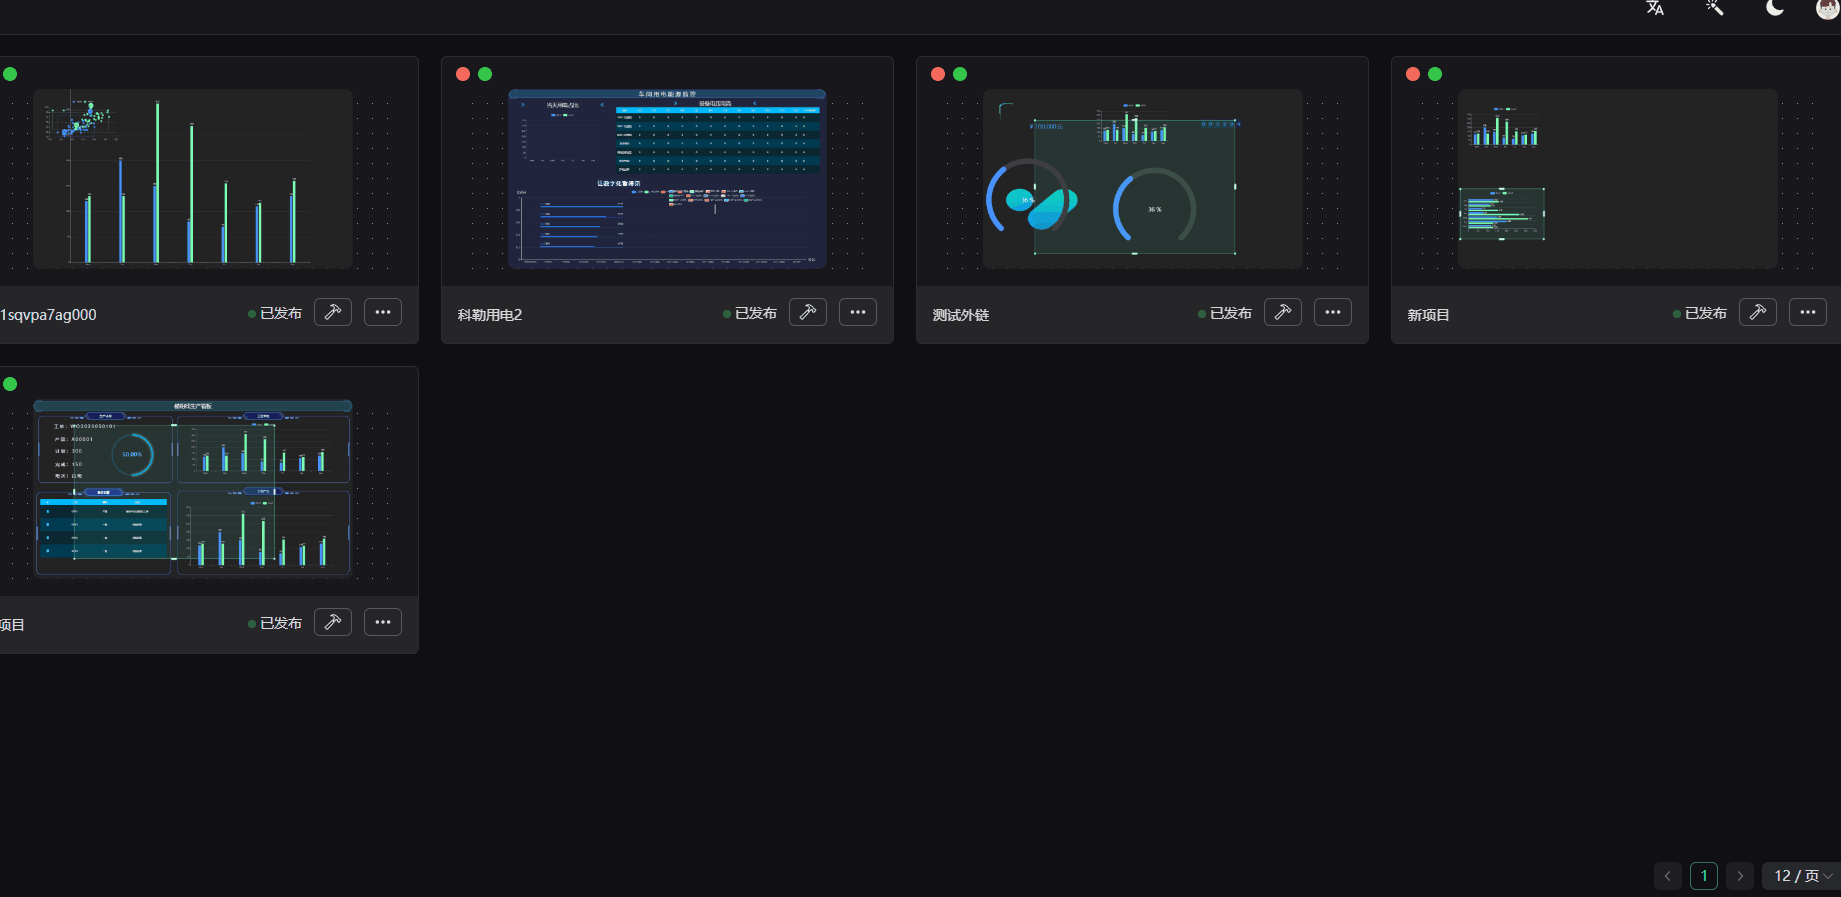The height and width of the screenshot is (897, 1841).
Task: Click the green dot on 测试外链 card
Action: 960,74
